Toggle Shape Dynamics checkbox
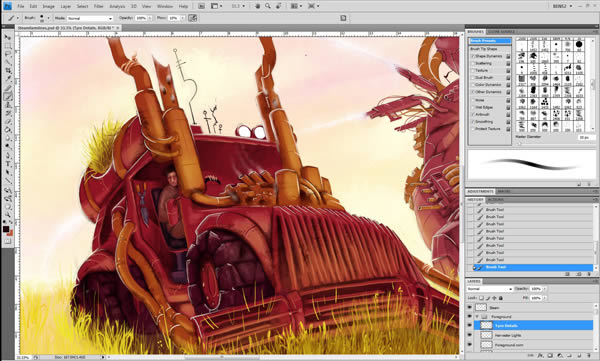Image resolution: width=600 pixels, height=361 pixels. 473,56
